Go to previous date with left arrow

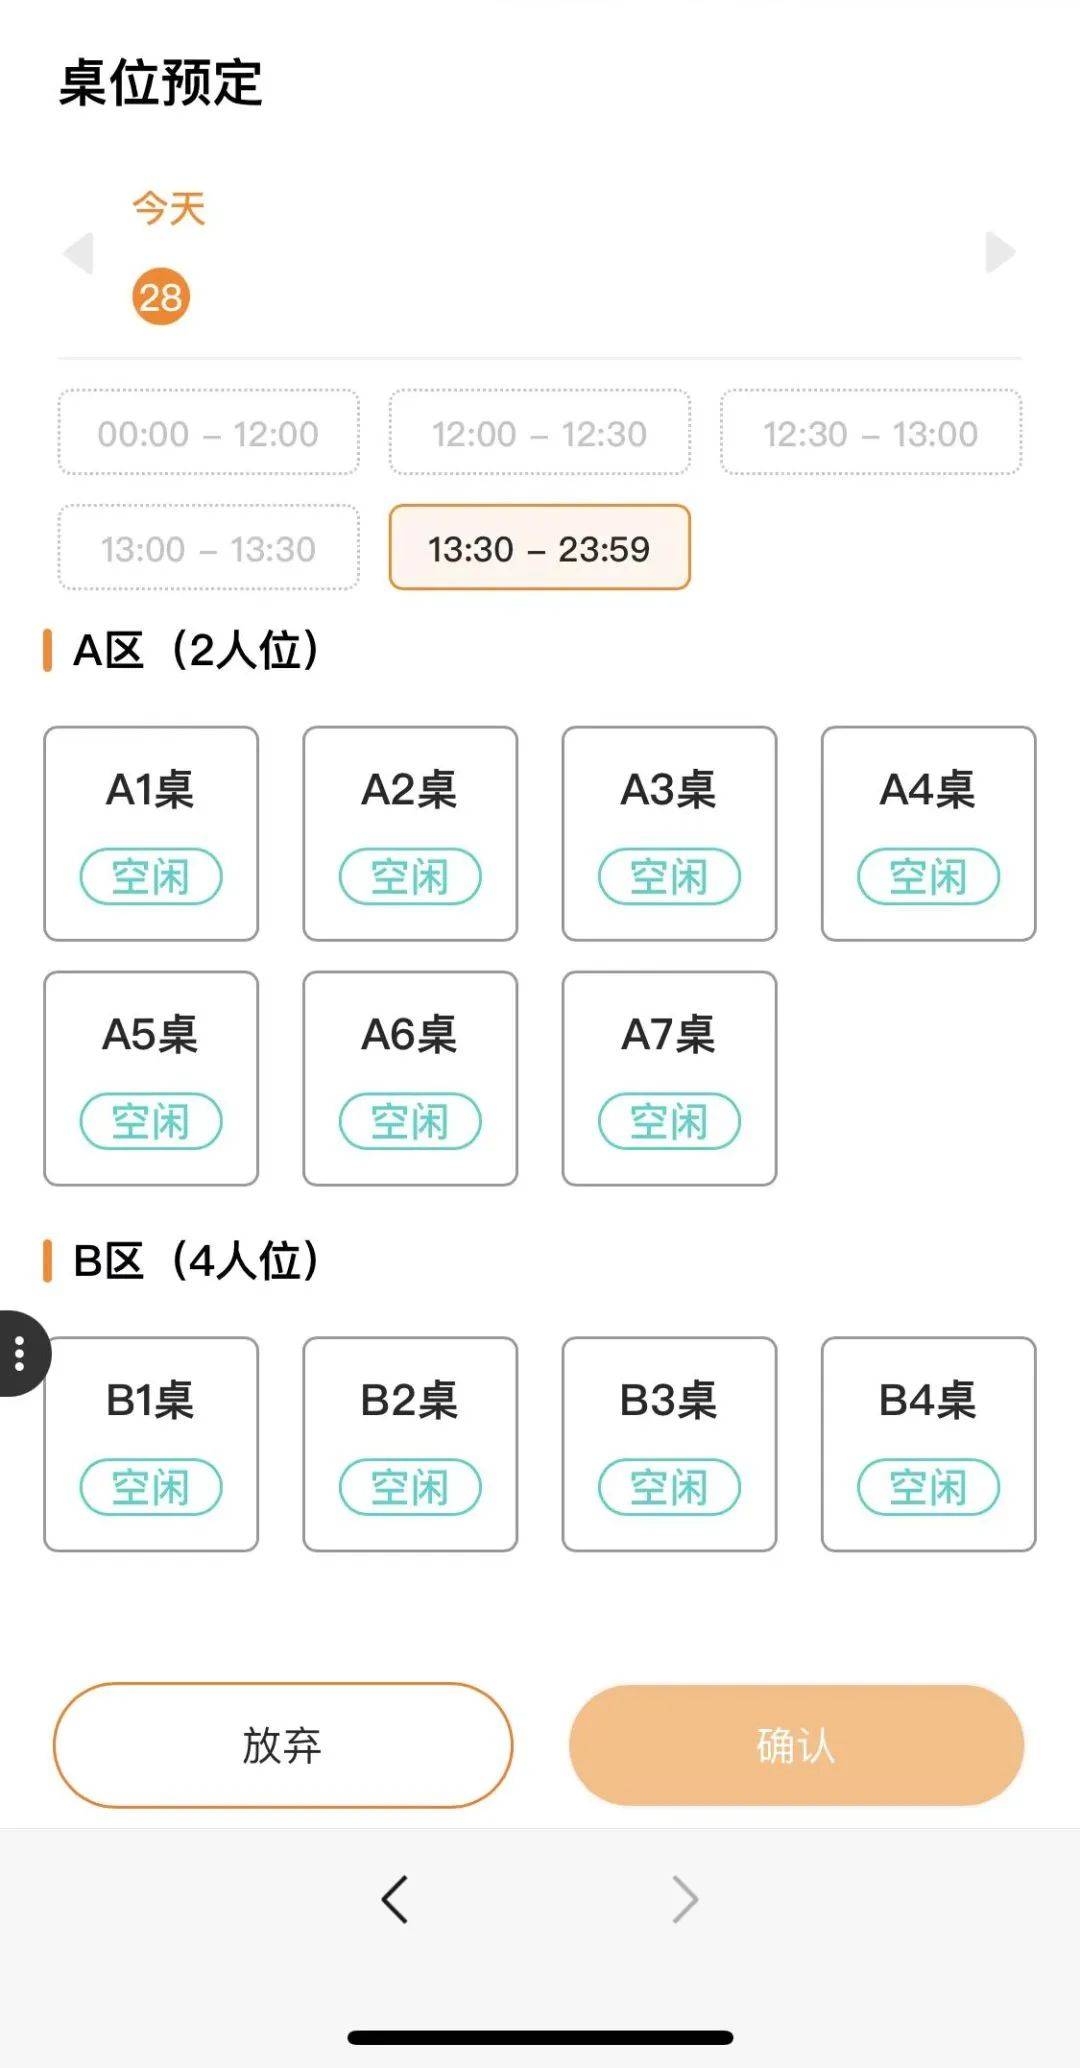click(x=79, y=252)
